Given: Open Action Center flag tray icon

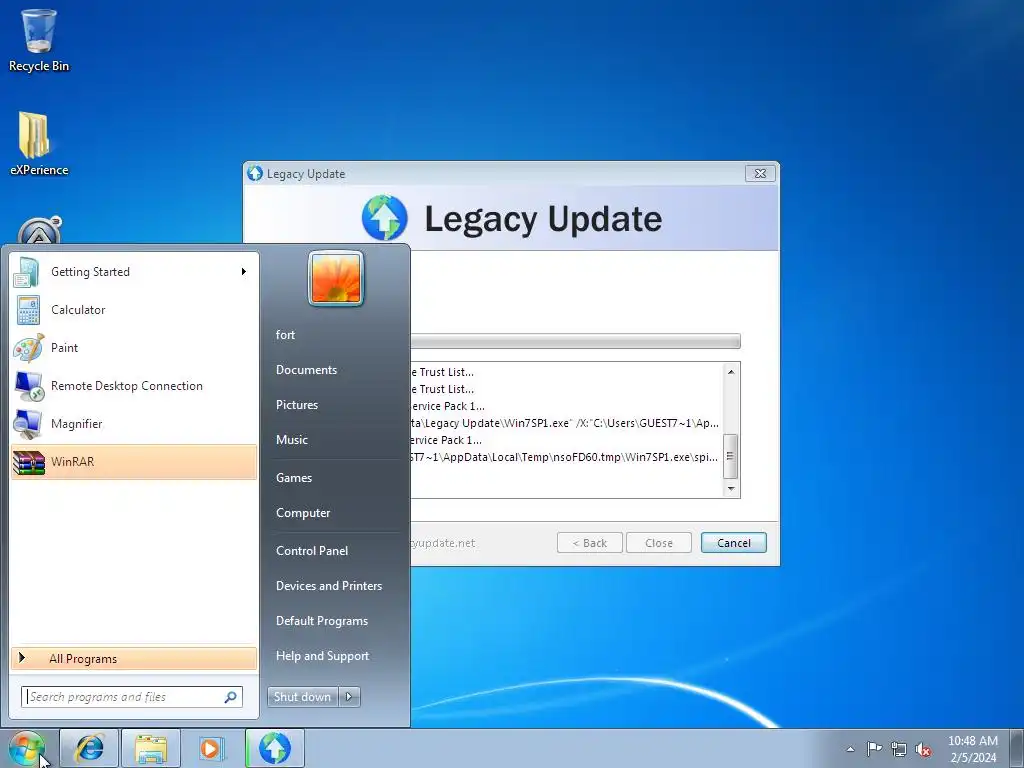Looking at the screenshot, I should pyautogui.click(x=874, y=749).
